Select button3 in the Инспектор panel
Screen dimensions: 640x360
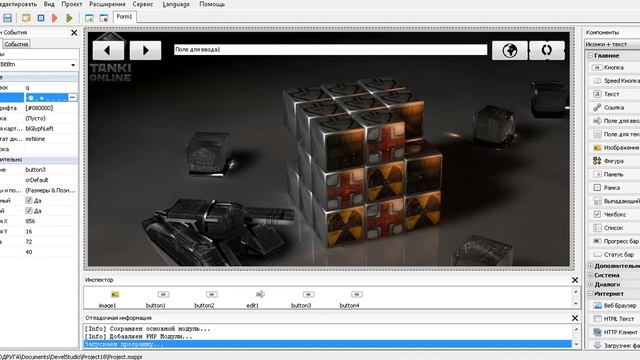[301, 299]
